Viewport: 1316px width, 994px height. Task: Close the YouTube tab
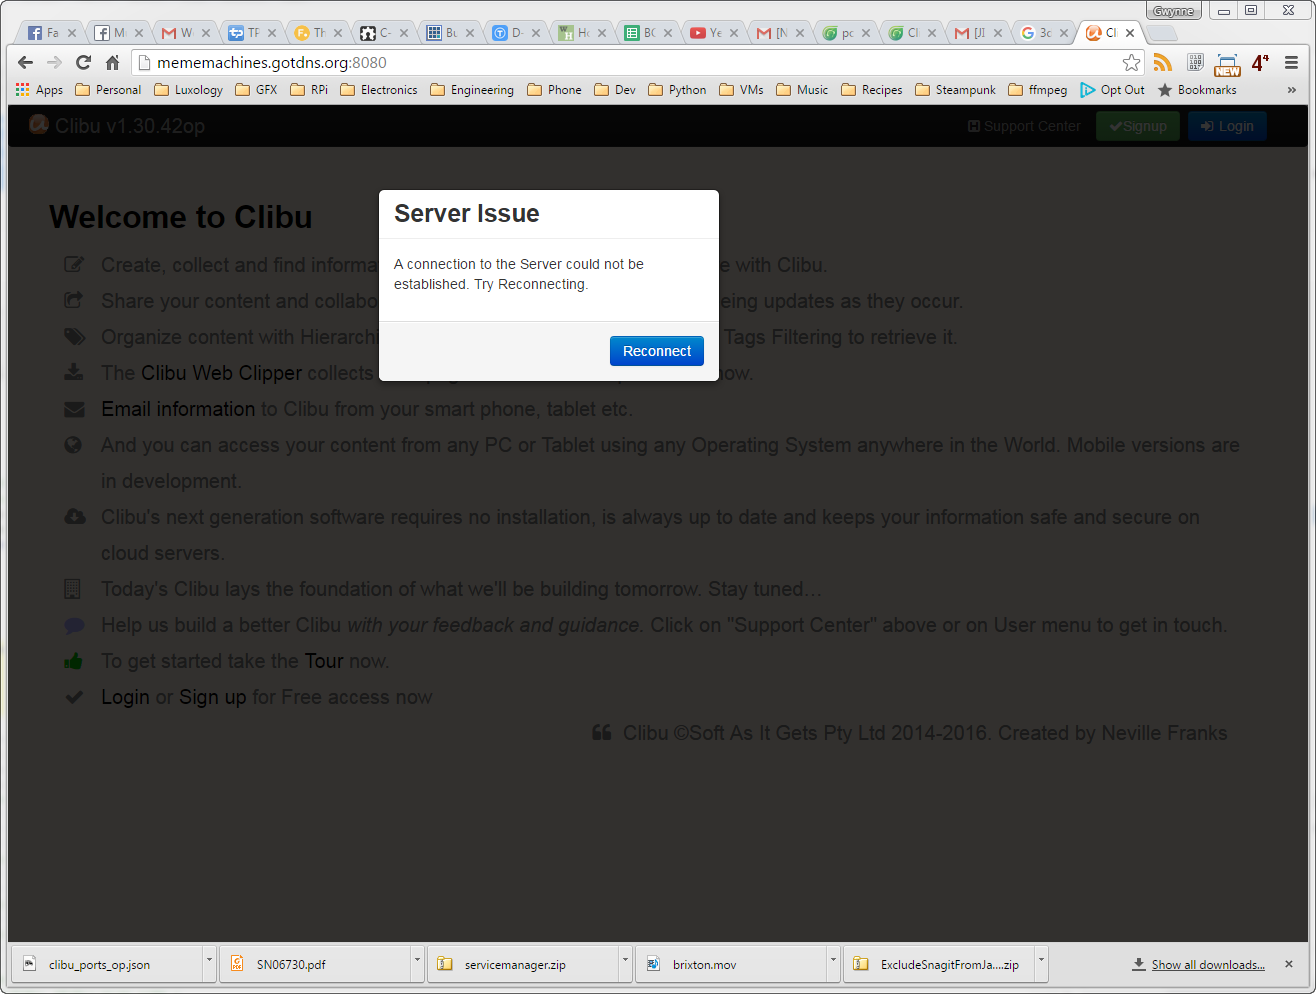pos(734,33)
